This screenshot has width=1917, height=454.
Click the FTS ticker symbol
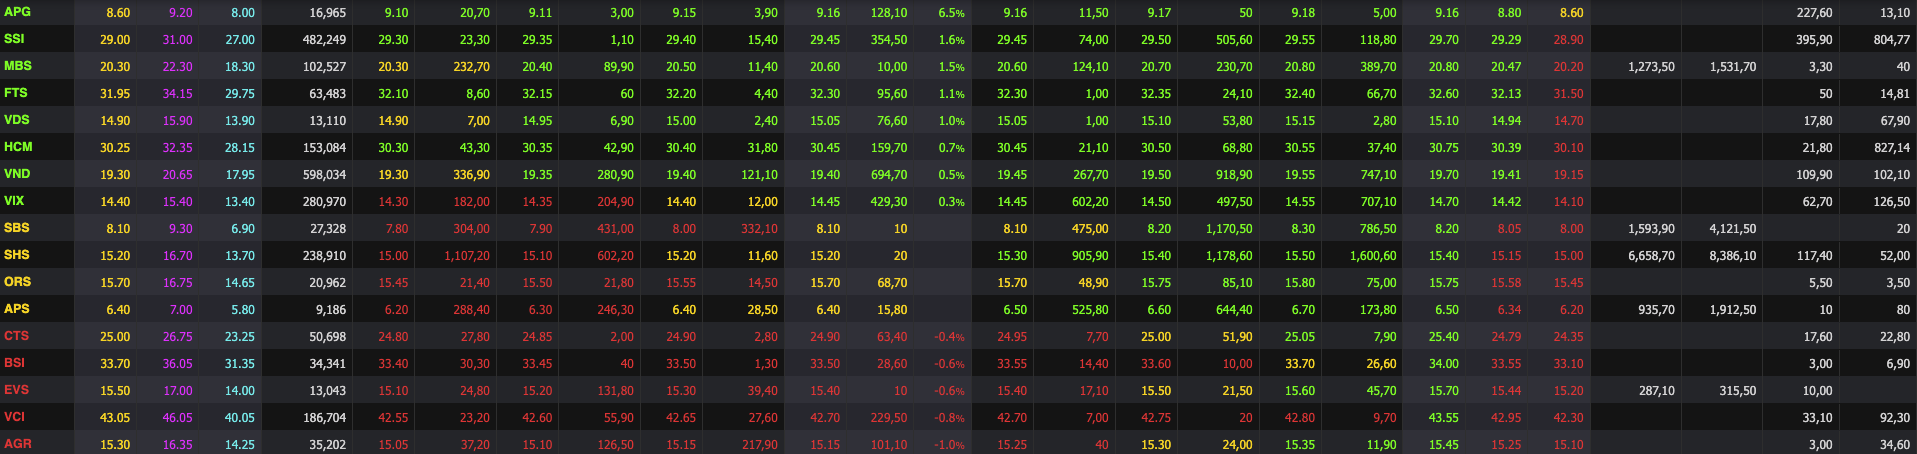pyautogui.click(x=16, y=93)
